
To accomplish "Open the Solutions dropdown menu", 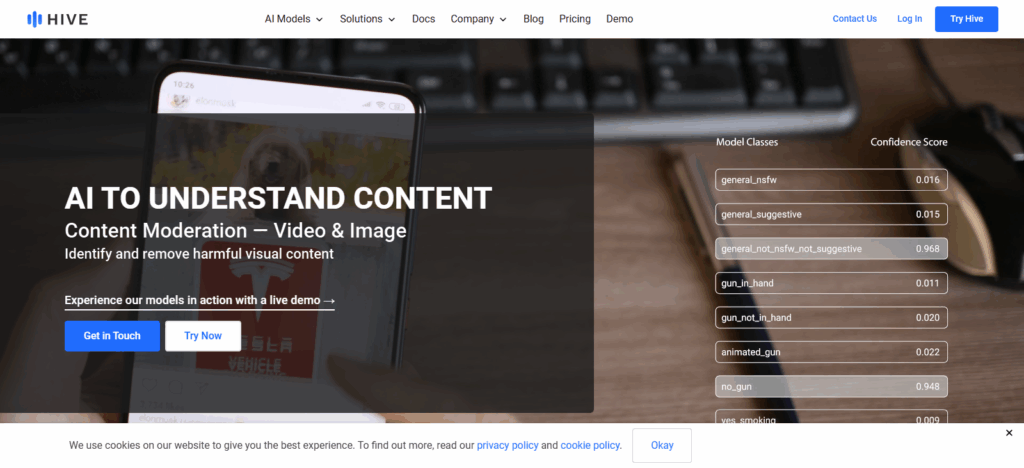I will tap(367, 19).
